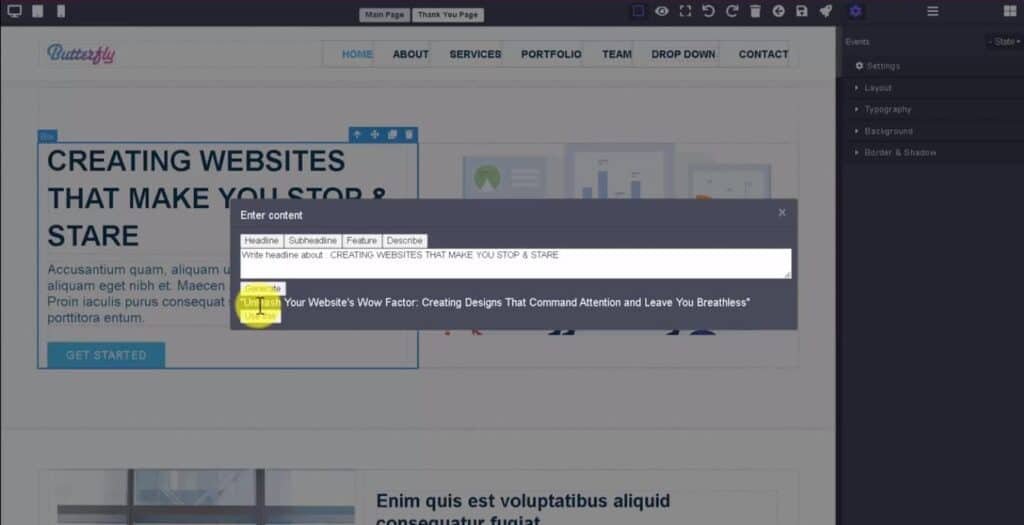Click move handle on selected box

(x=375, y=135)
